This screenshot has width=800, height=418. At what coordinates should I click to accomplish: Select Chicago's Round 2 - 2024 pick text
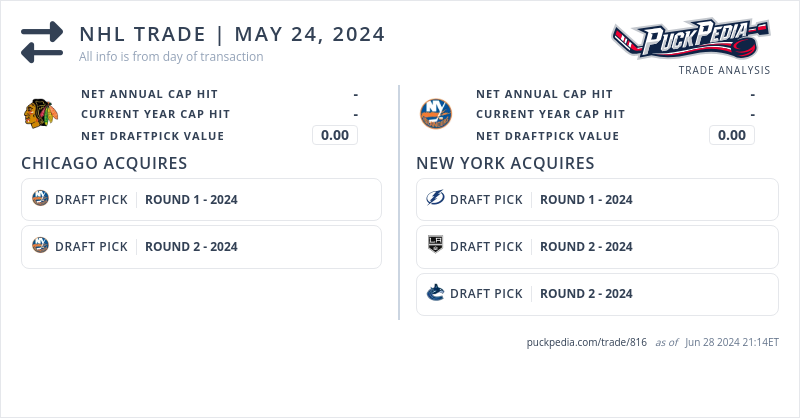click(x=191, y=246)
